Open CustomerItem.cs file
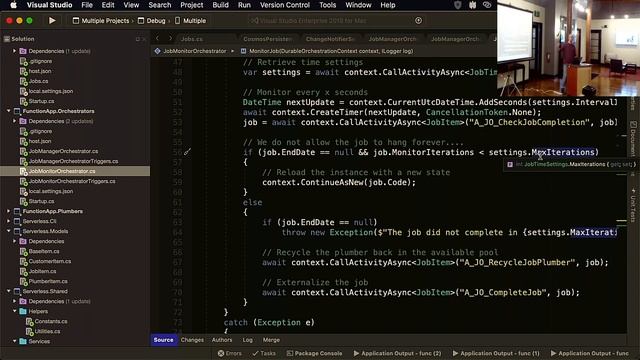The height and width of the screenshot is (360, 640). point(50,261)
